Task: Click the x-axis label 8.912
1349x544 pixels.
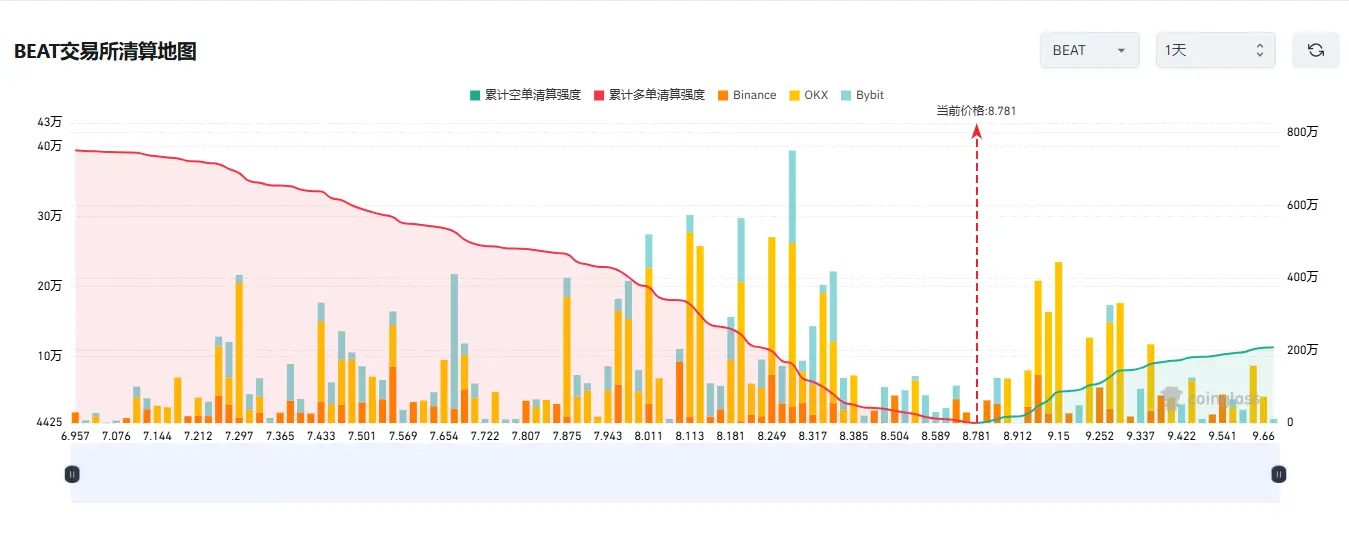Action: click(x=1017, y=436)
